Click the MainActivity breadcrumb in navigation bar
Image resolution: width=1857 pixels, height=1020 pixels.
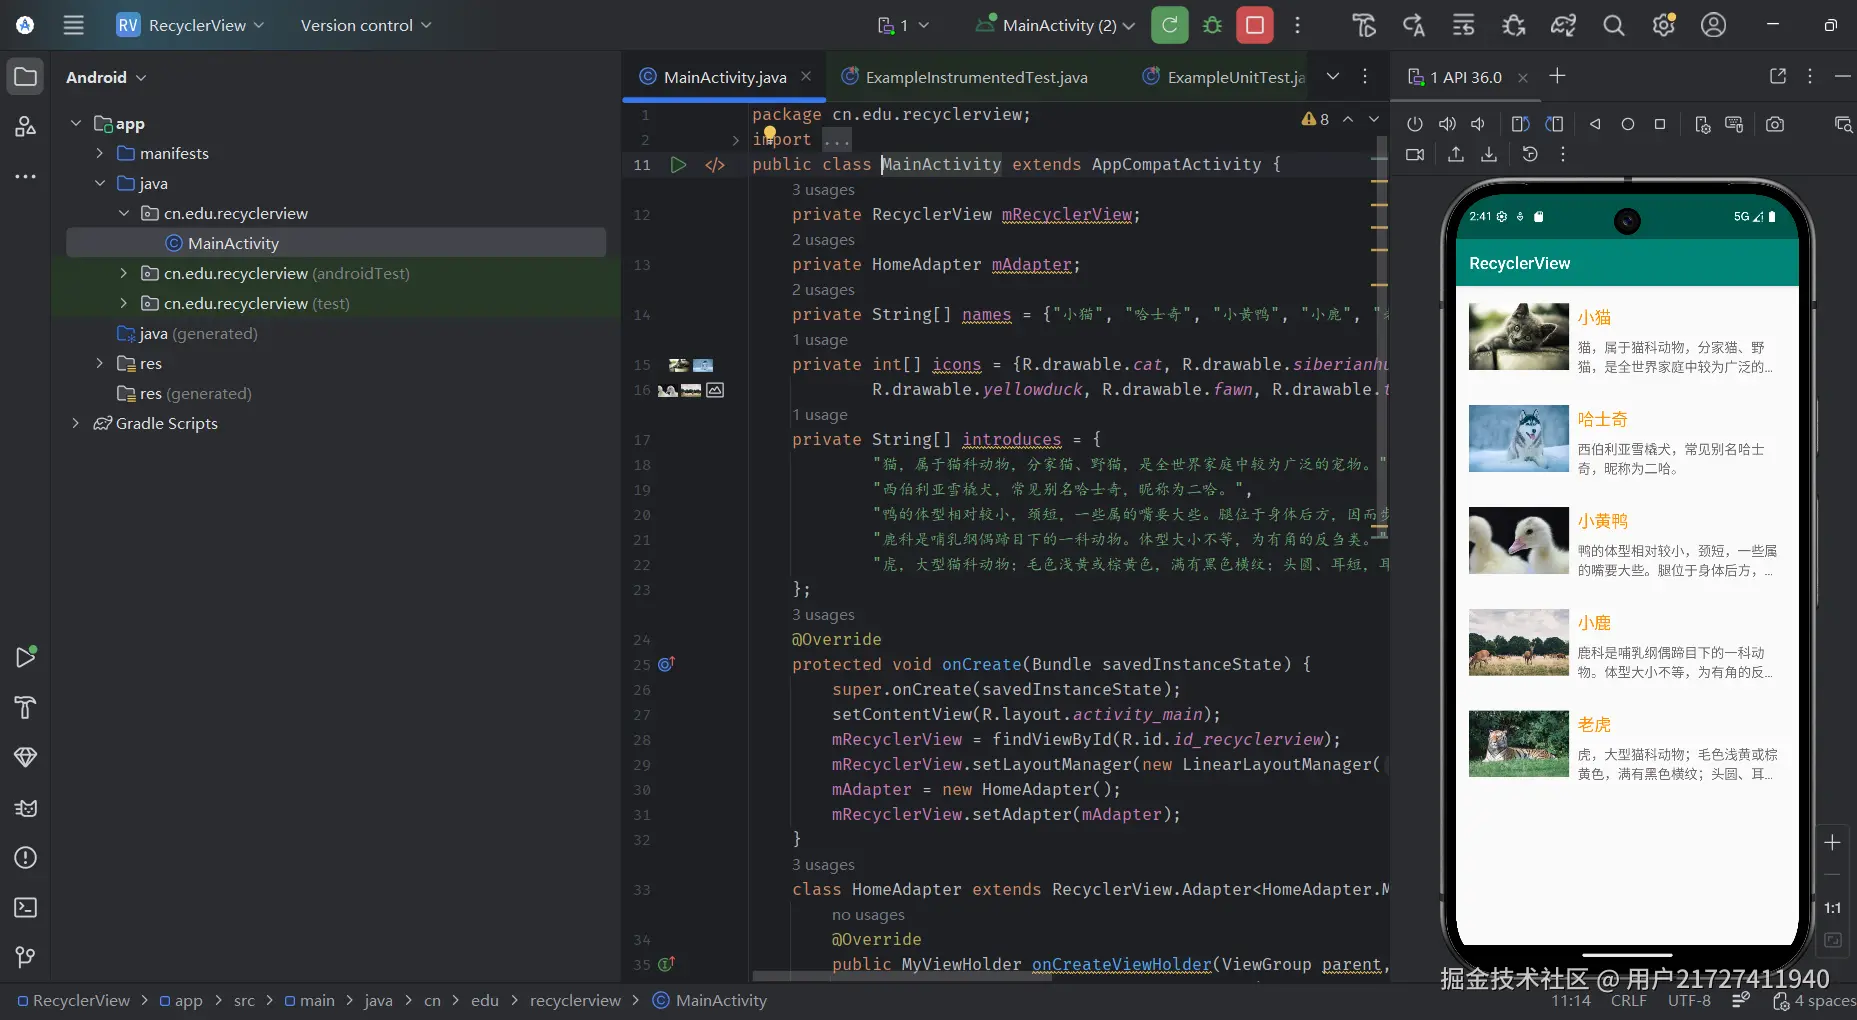click(720, 1000)
